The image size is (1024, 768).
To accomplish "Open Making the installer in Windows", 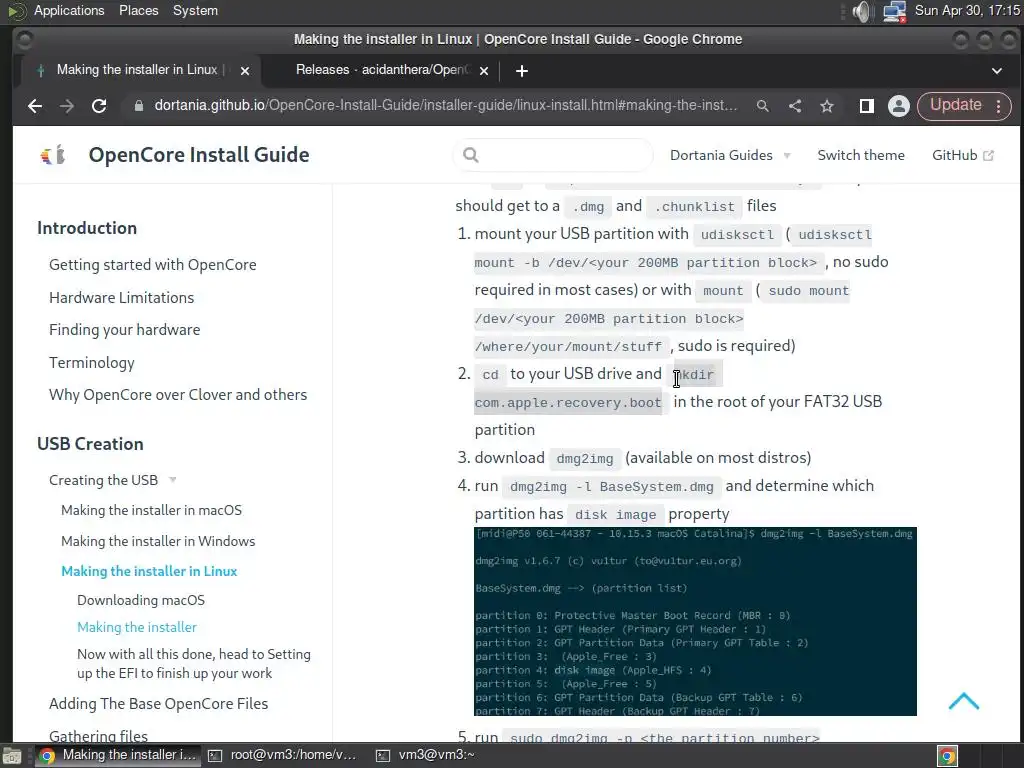I will (x=158, y=541).
